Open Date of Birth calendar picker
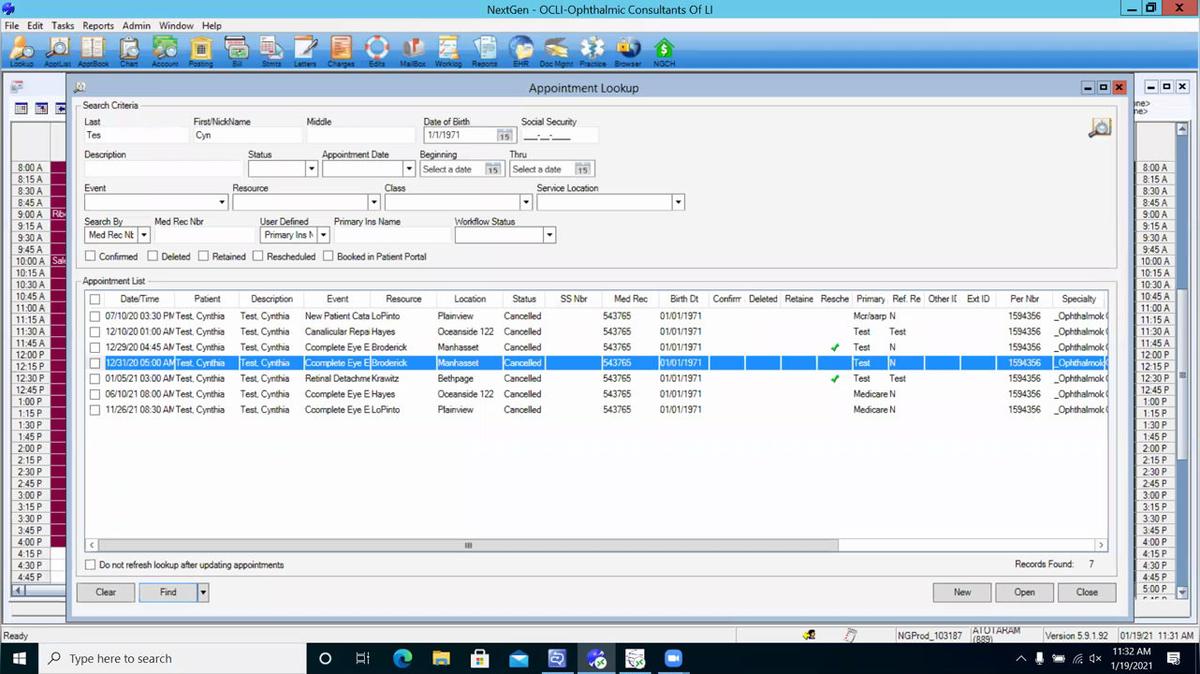Image resolution: width=1200 pixels, height=674 pixels. pos(505,135)
